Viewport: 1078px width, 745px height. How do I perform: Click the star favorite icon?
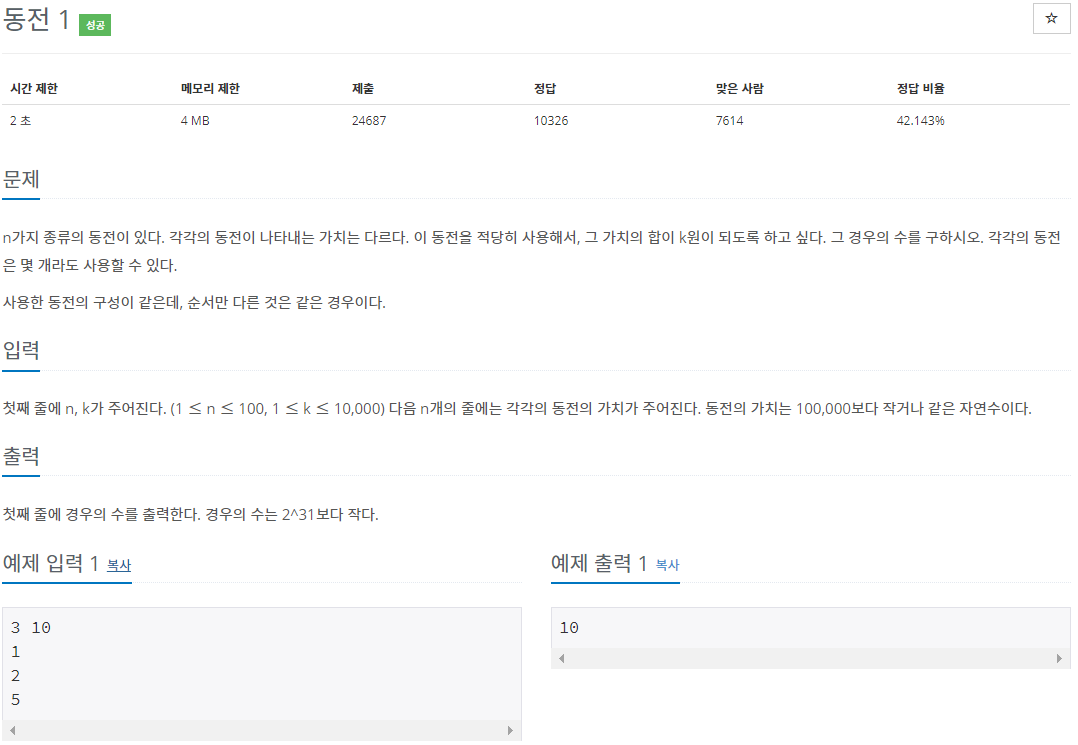click(x=1050, y=19)
